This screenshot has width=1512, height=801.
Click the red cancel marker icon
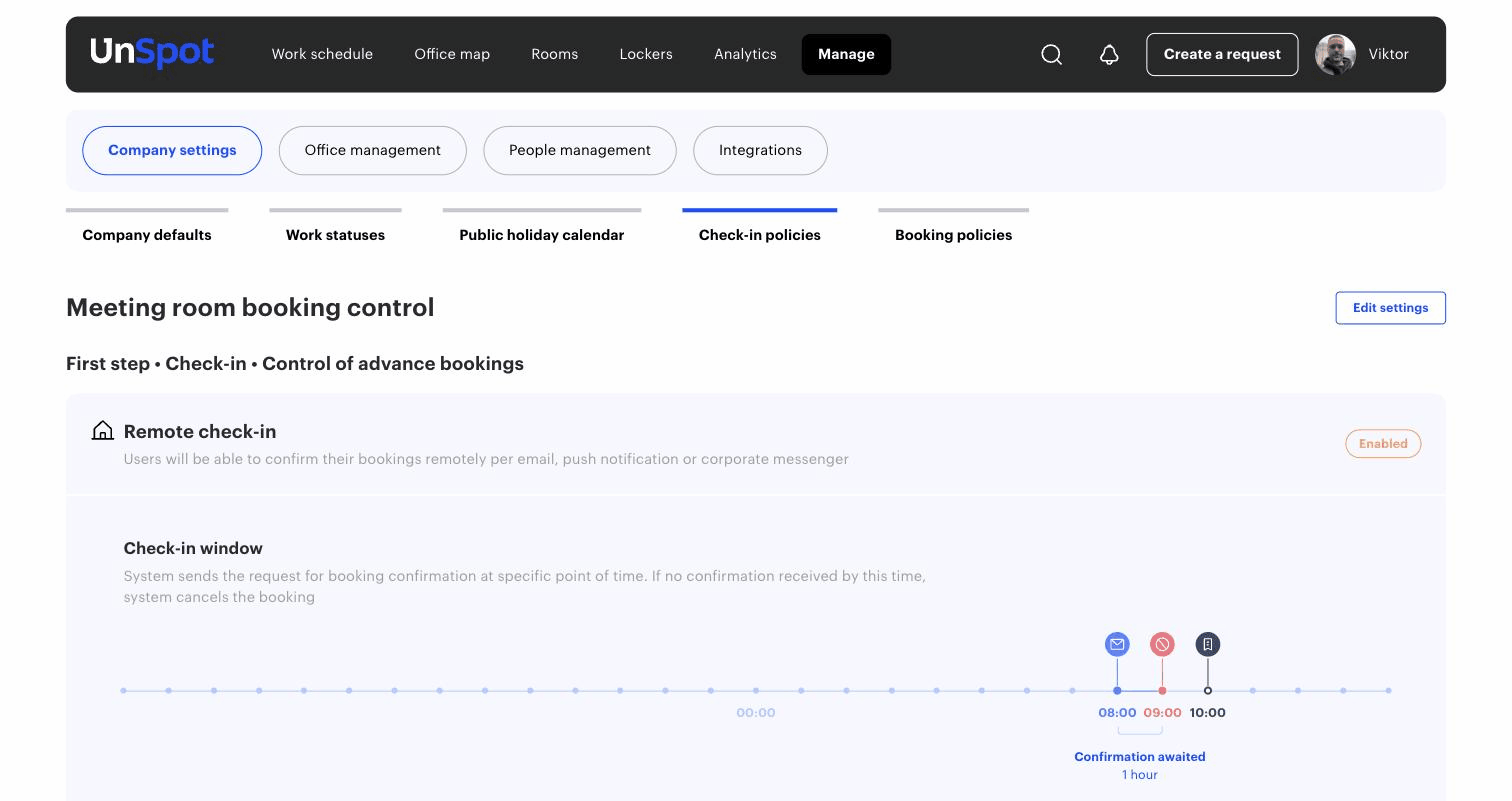point(1162,644)
